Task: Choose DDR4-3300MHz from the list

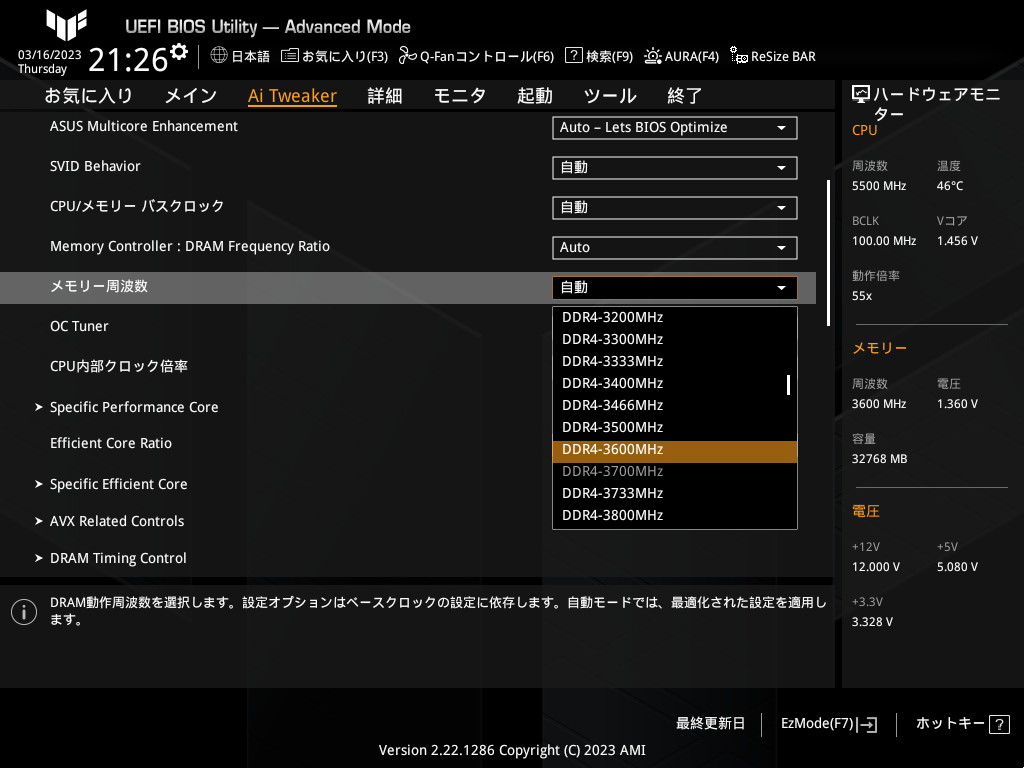Action: tap(675, 340)
